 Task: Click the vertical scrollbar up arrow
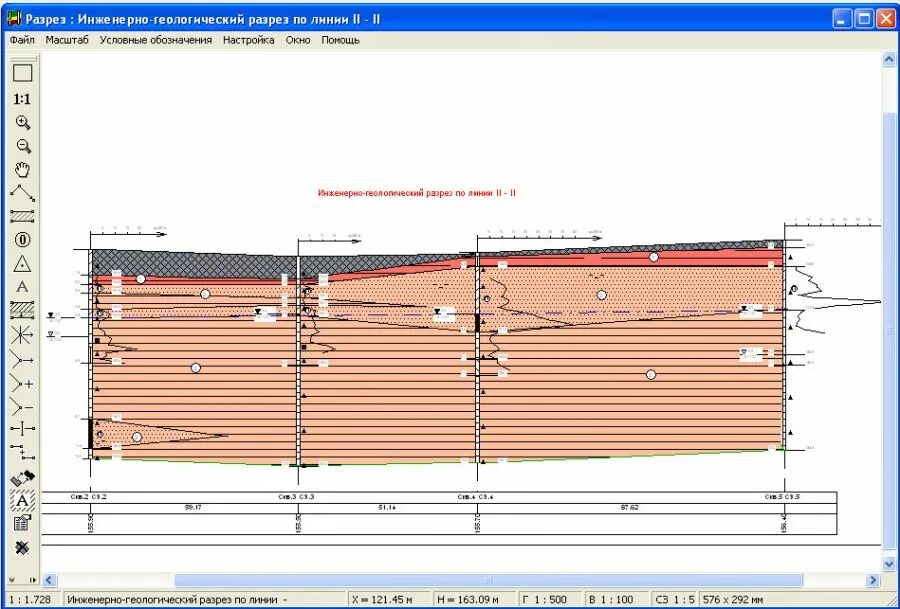click(x=889, y=59)
